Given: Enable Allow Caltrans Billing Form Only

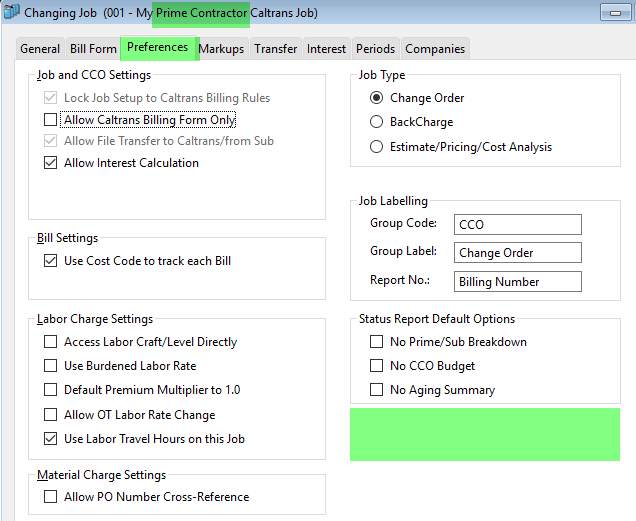Looking at the screenshot, I should [x=51, y=120].
